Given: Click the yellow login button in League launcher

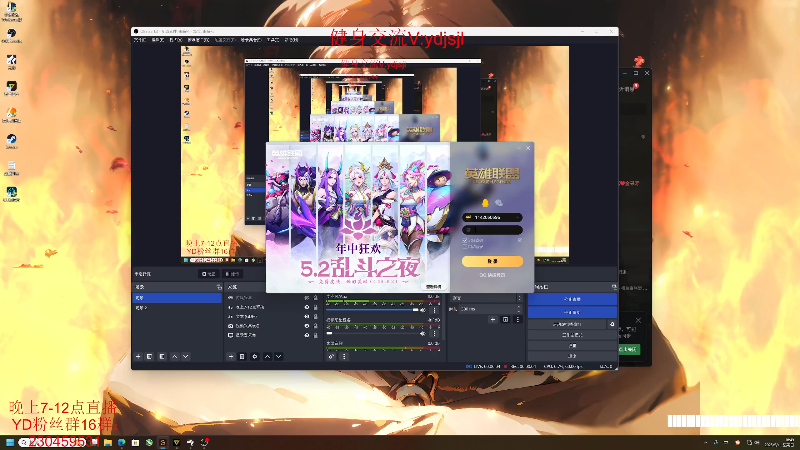Looking at the screenshot, I should [x=492, y=261].
